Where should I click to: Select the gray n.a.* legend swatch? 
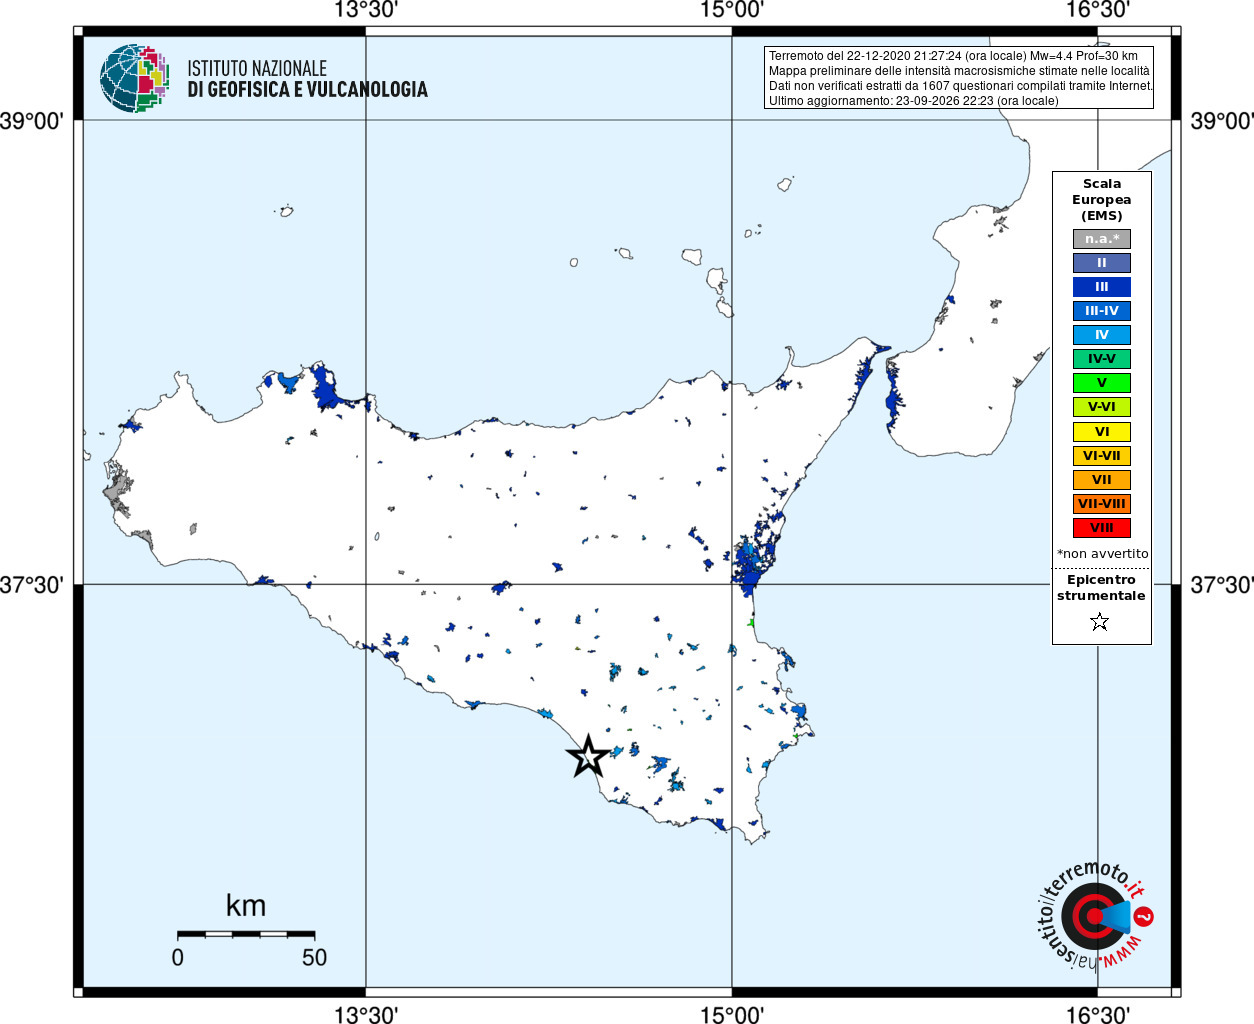[1102, 239]
